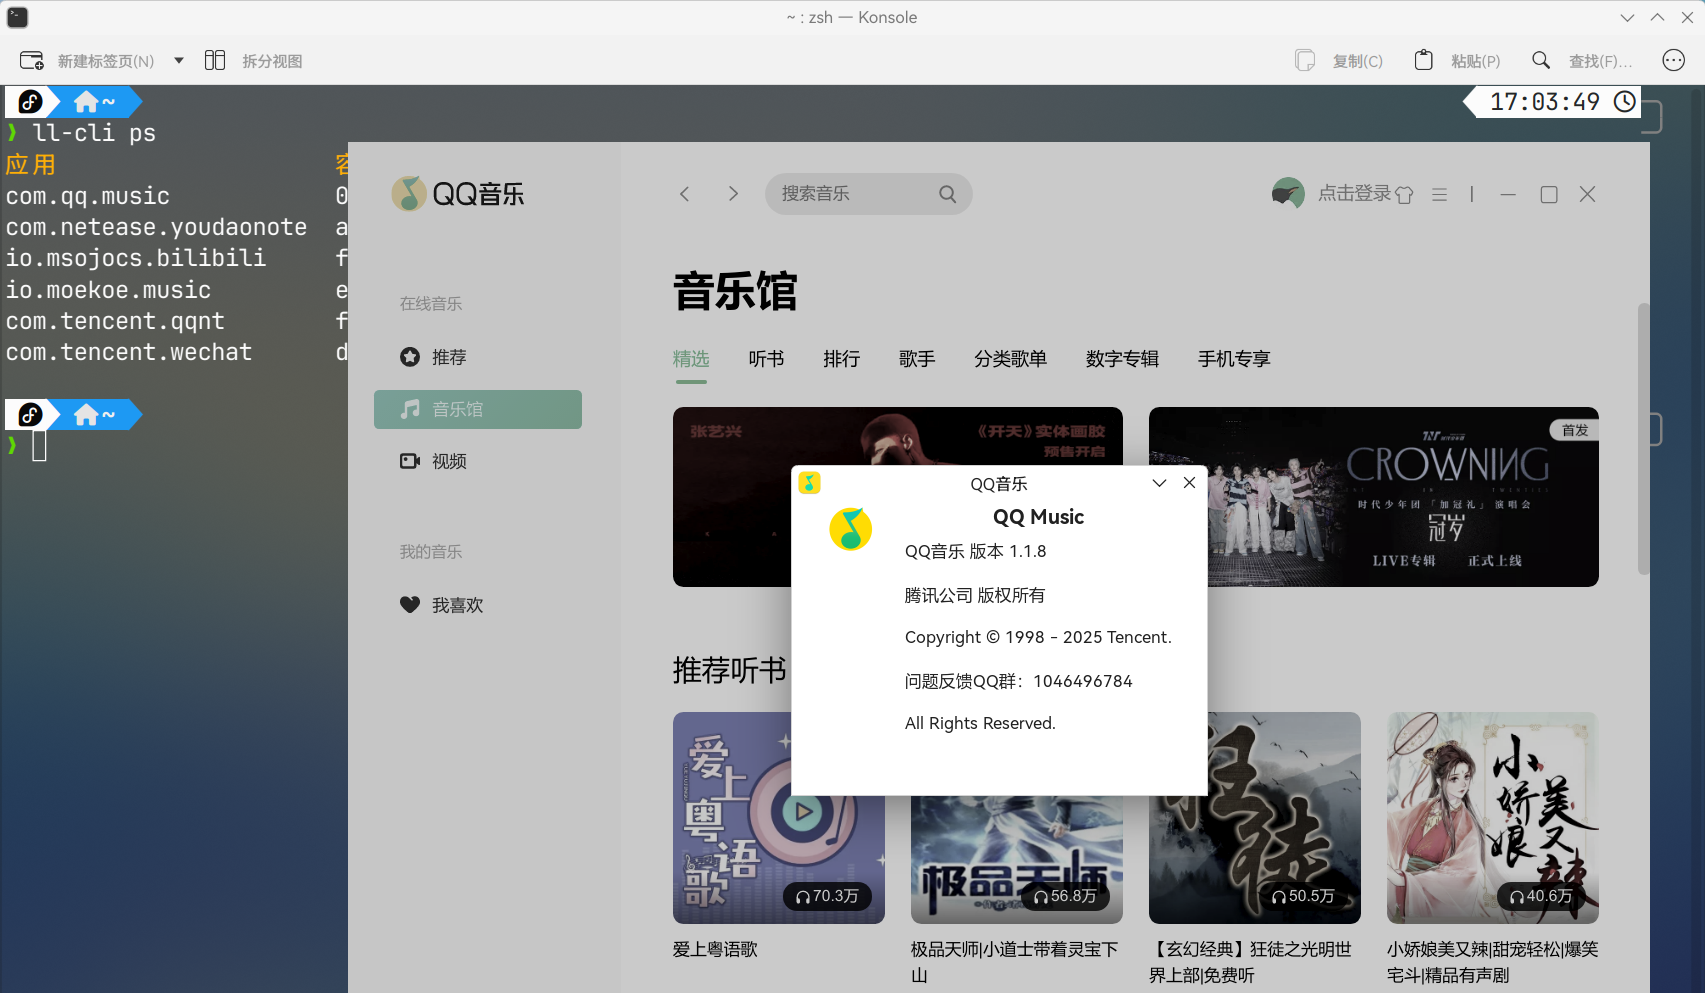Play the 爱上粤语歌 audiobook cover play button
The image size is (1705, 993).
click(x=803, y=811)
